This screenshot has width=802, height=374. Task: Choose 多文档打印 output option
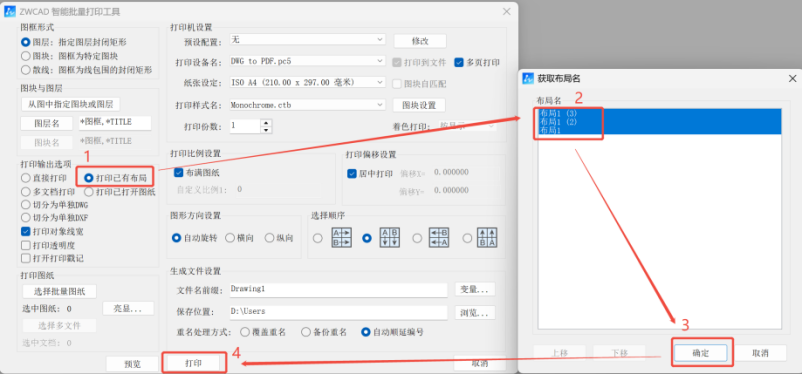tap(25, 192)
